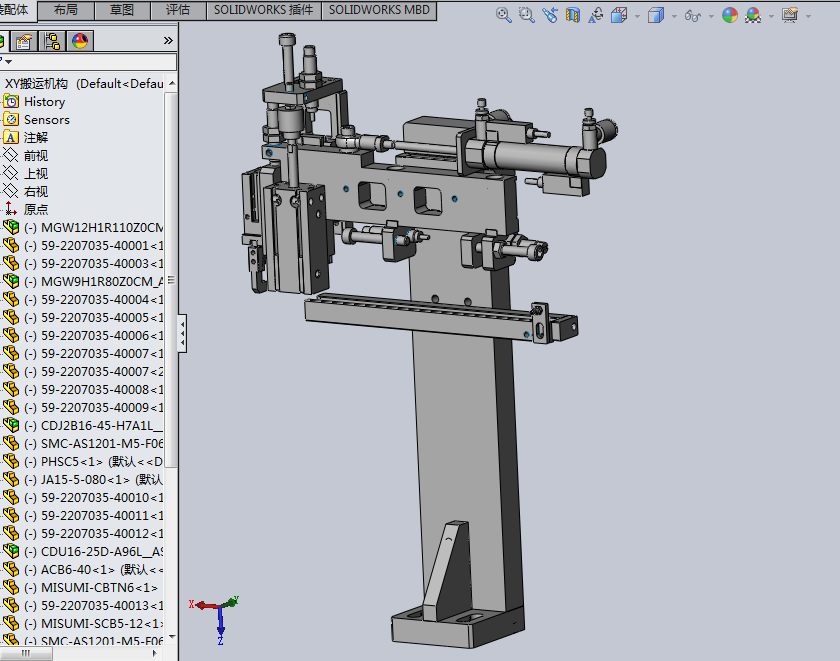The width and height of the screenshot is (840, 661).
Task: Click the Zoom to Fit icon
Action: coord(503,16)
